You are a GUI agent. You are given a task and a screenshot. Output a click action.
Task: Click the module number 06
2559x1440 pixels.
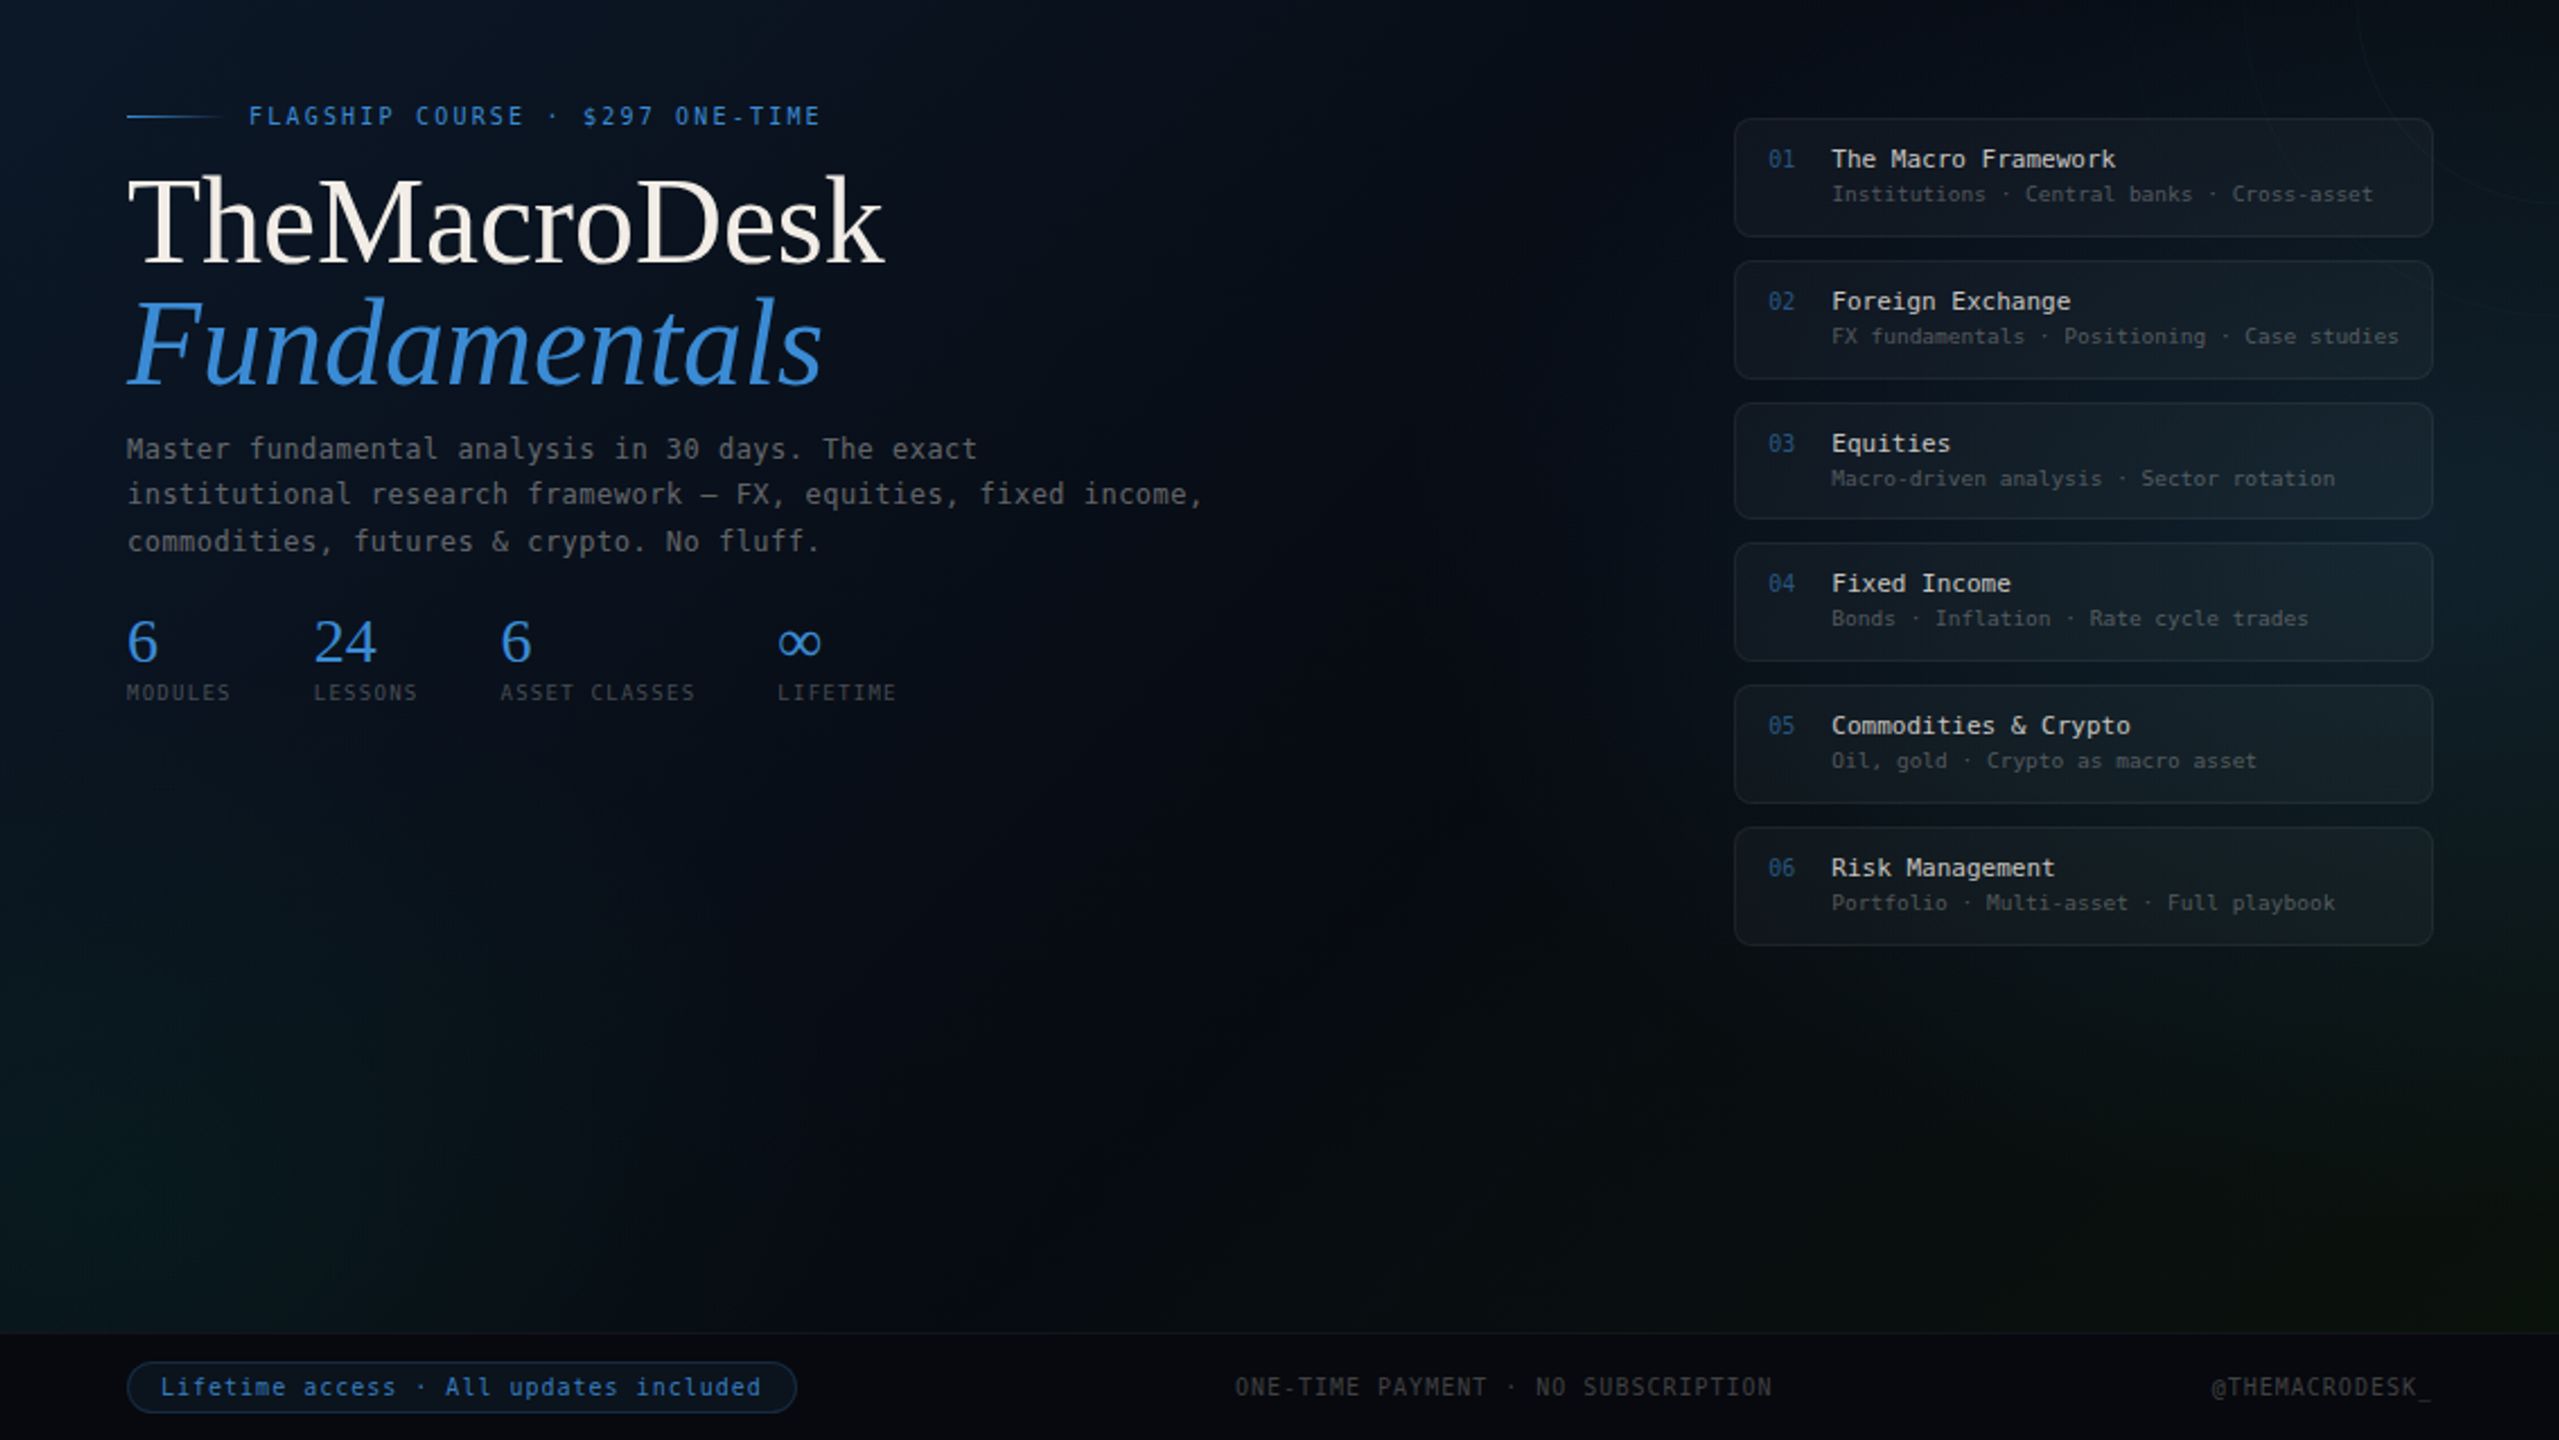1781,867
